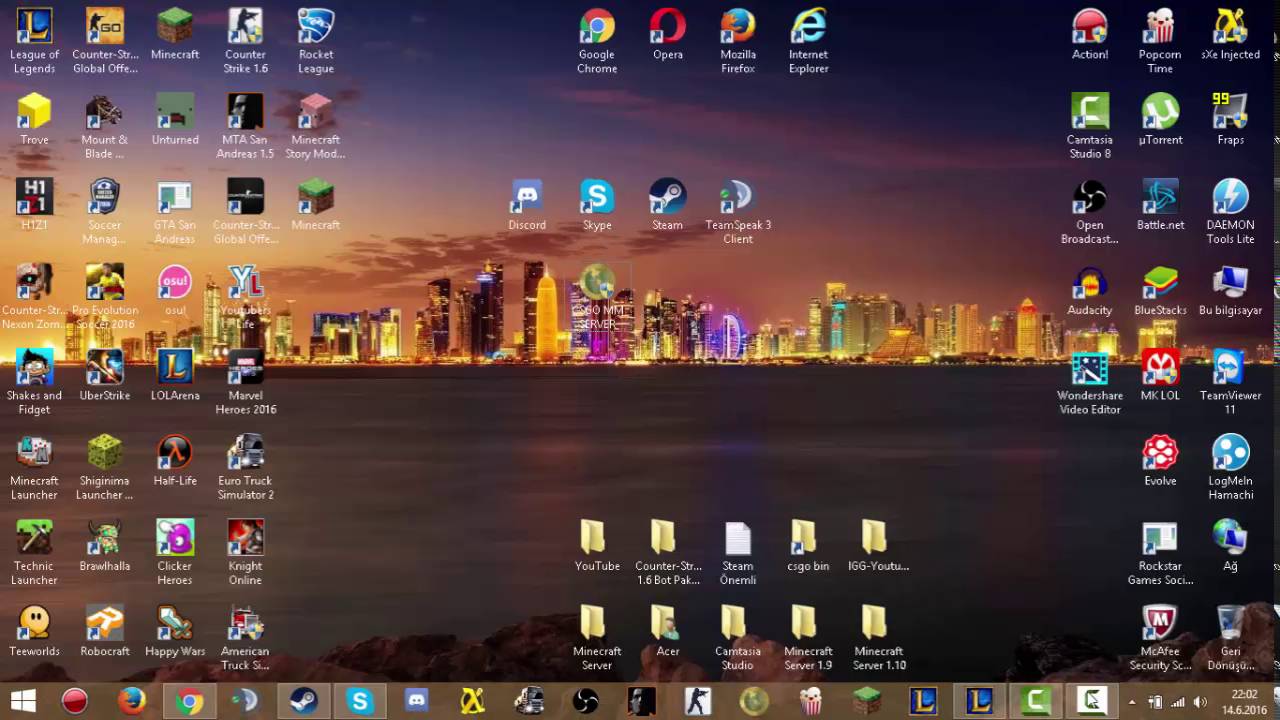Image resolution: width=1280 pixels, height=720 pixels.
Task: Launch Action! desktop shortcut
Action: (x=1090, y=34)
